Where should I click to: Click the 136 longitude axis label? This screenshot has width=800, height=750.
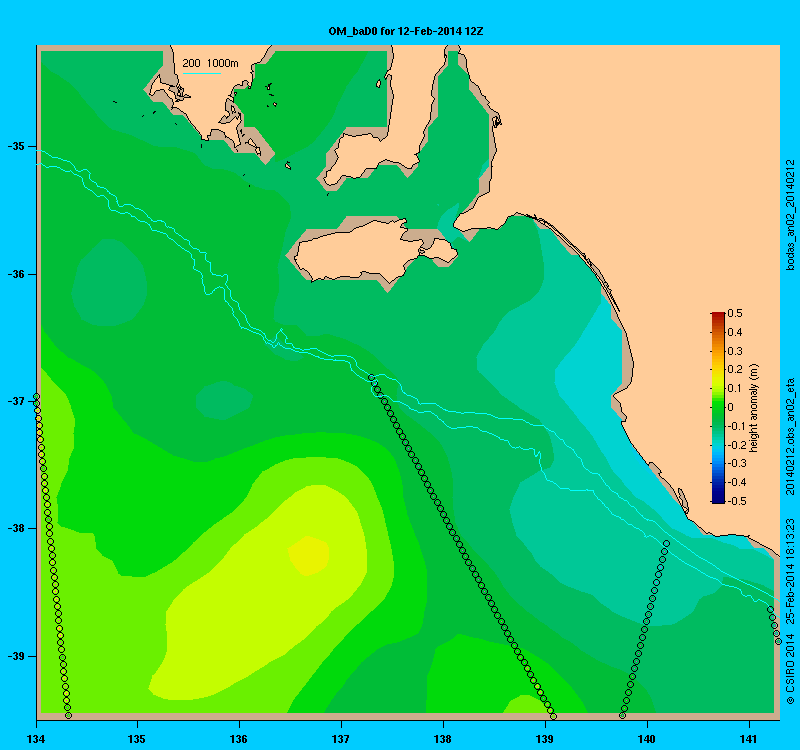click(239, 739)
